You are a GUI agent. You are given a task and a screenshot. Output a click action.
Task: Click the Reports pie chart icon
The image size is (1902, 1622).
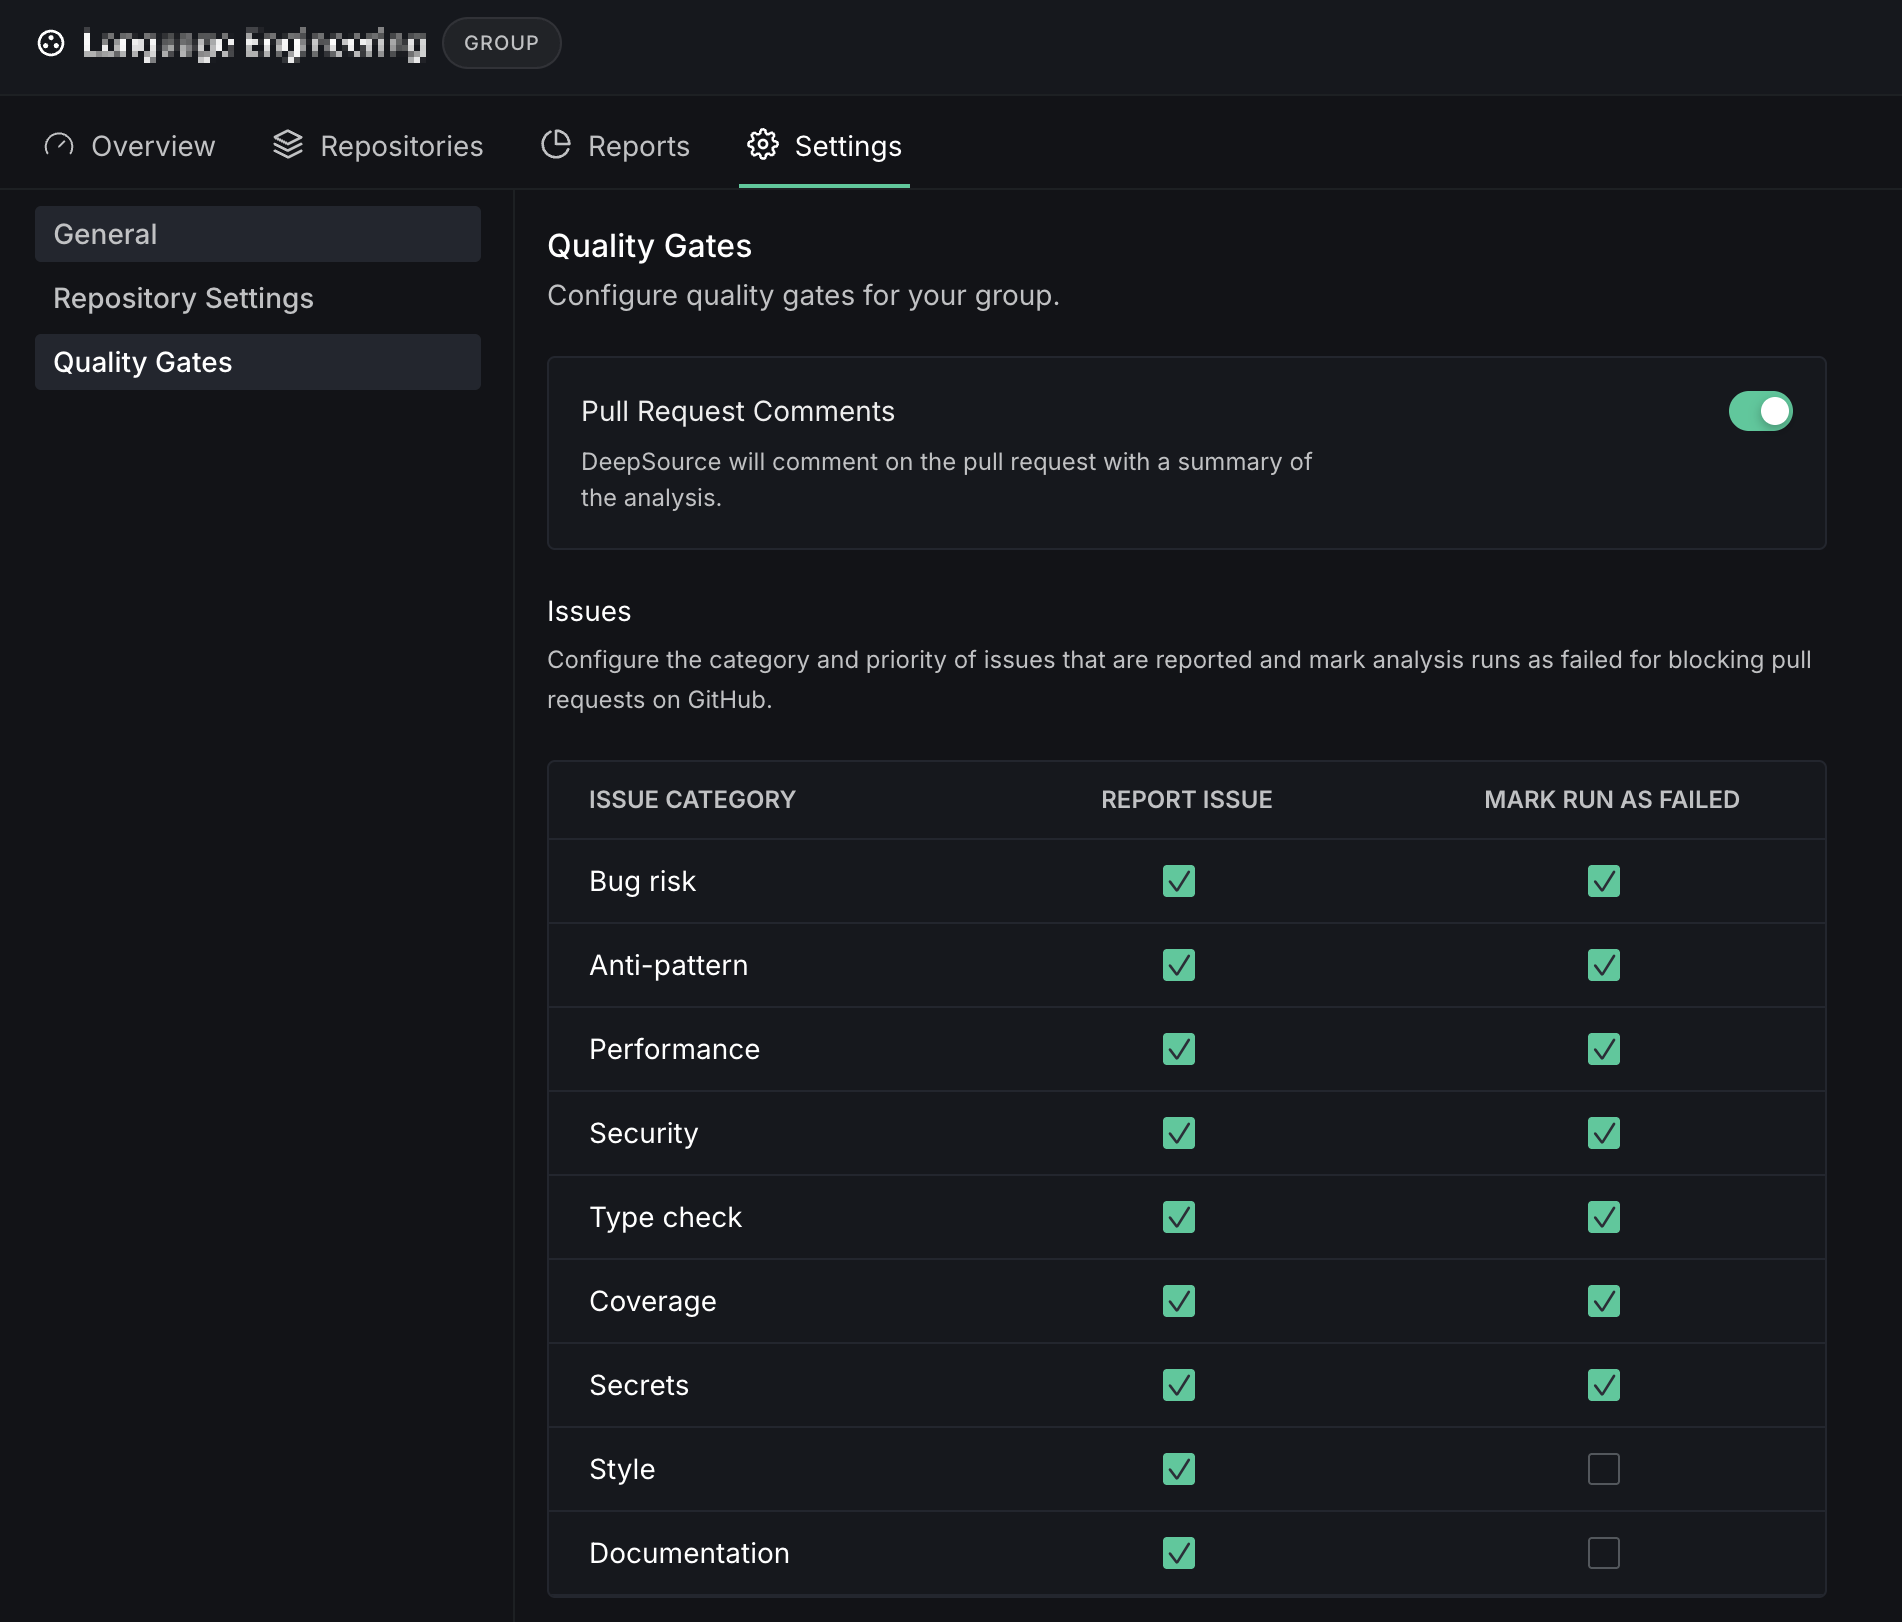coord(556,145)
